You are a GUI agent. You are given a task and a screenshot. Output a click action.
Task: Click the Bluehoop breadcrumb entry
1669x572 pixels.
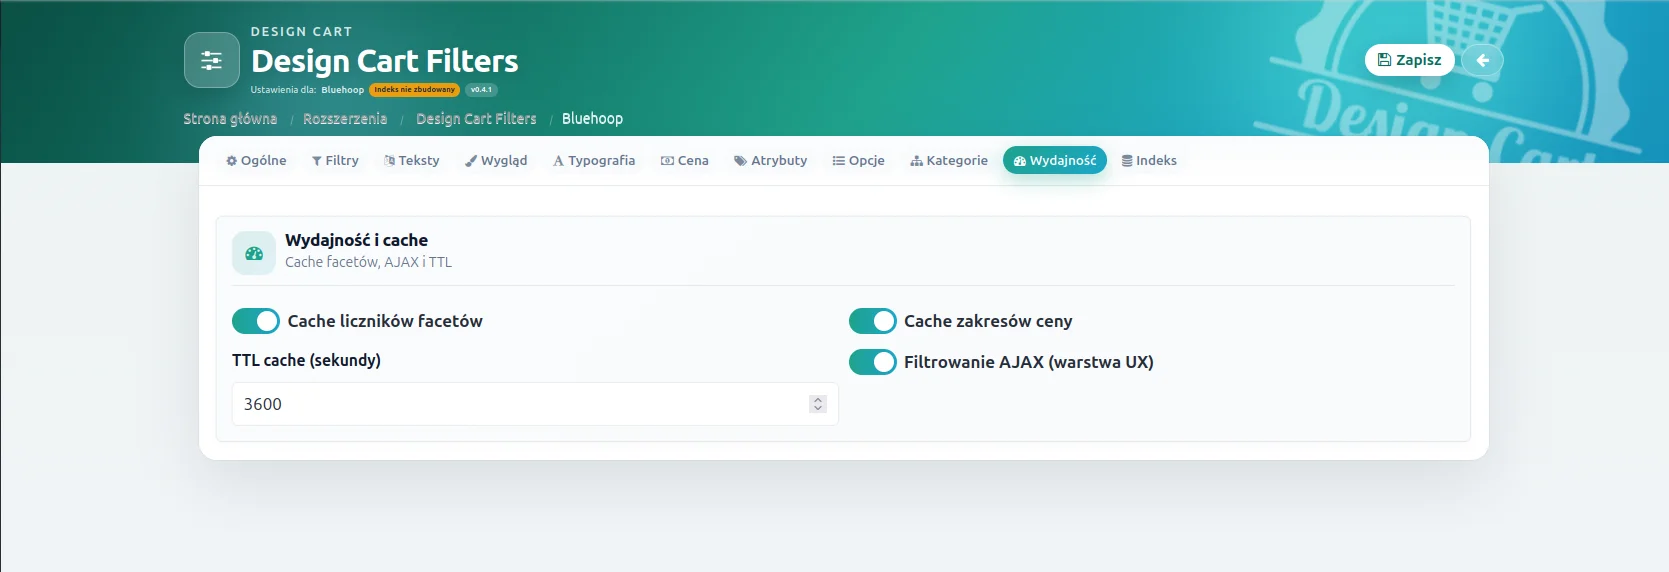click(592, 118)
